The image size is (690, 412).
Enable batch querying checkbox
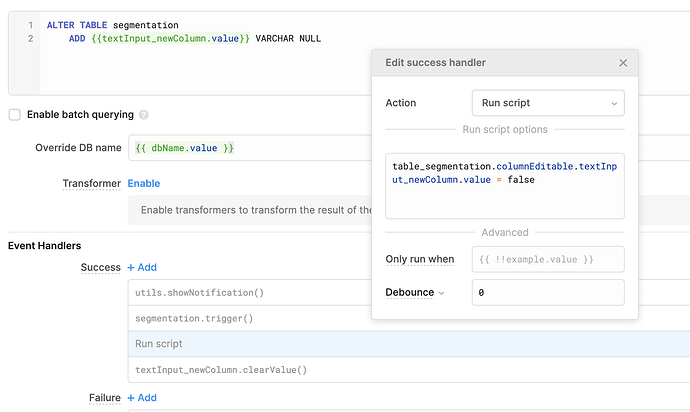click(x=15, y=115)
